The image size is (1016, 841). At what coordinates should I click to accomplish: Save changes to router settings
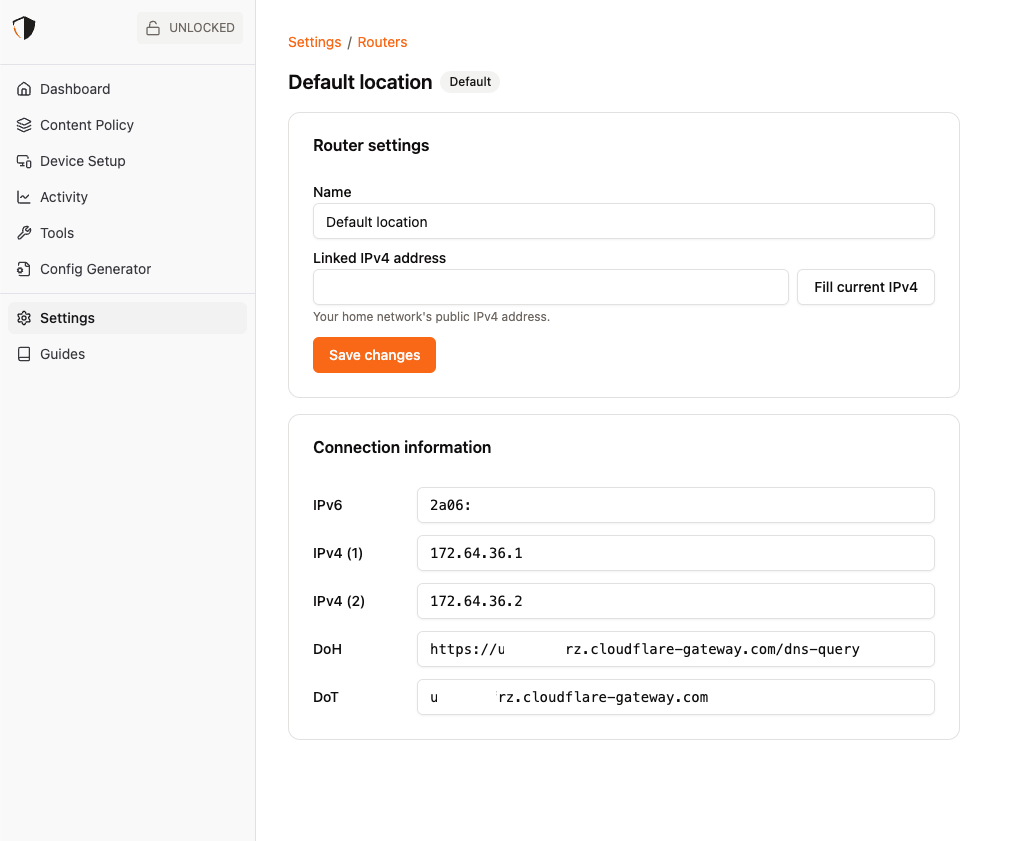[x=375, y=355]
